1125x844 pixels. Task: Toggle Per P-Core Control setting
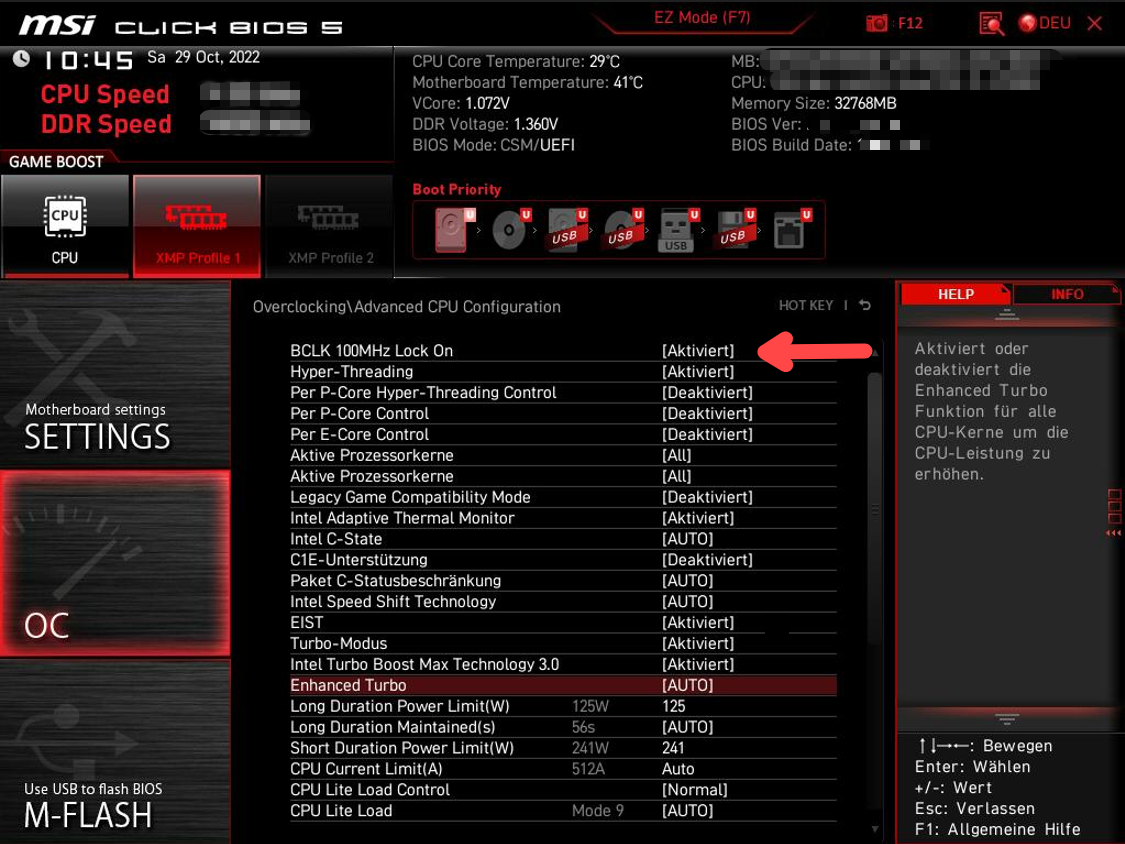(563, 413)
